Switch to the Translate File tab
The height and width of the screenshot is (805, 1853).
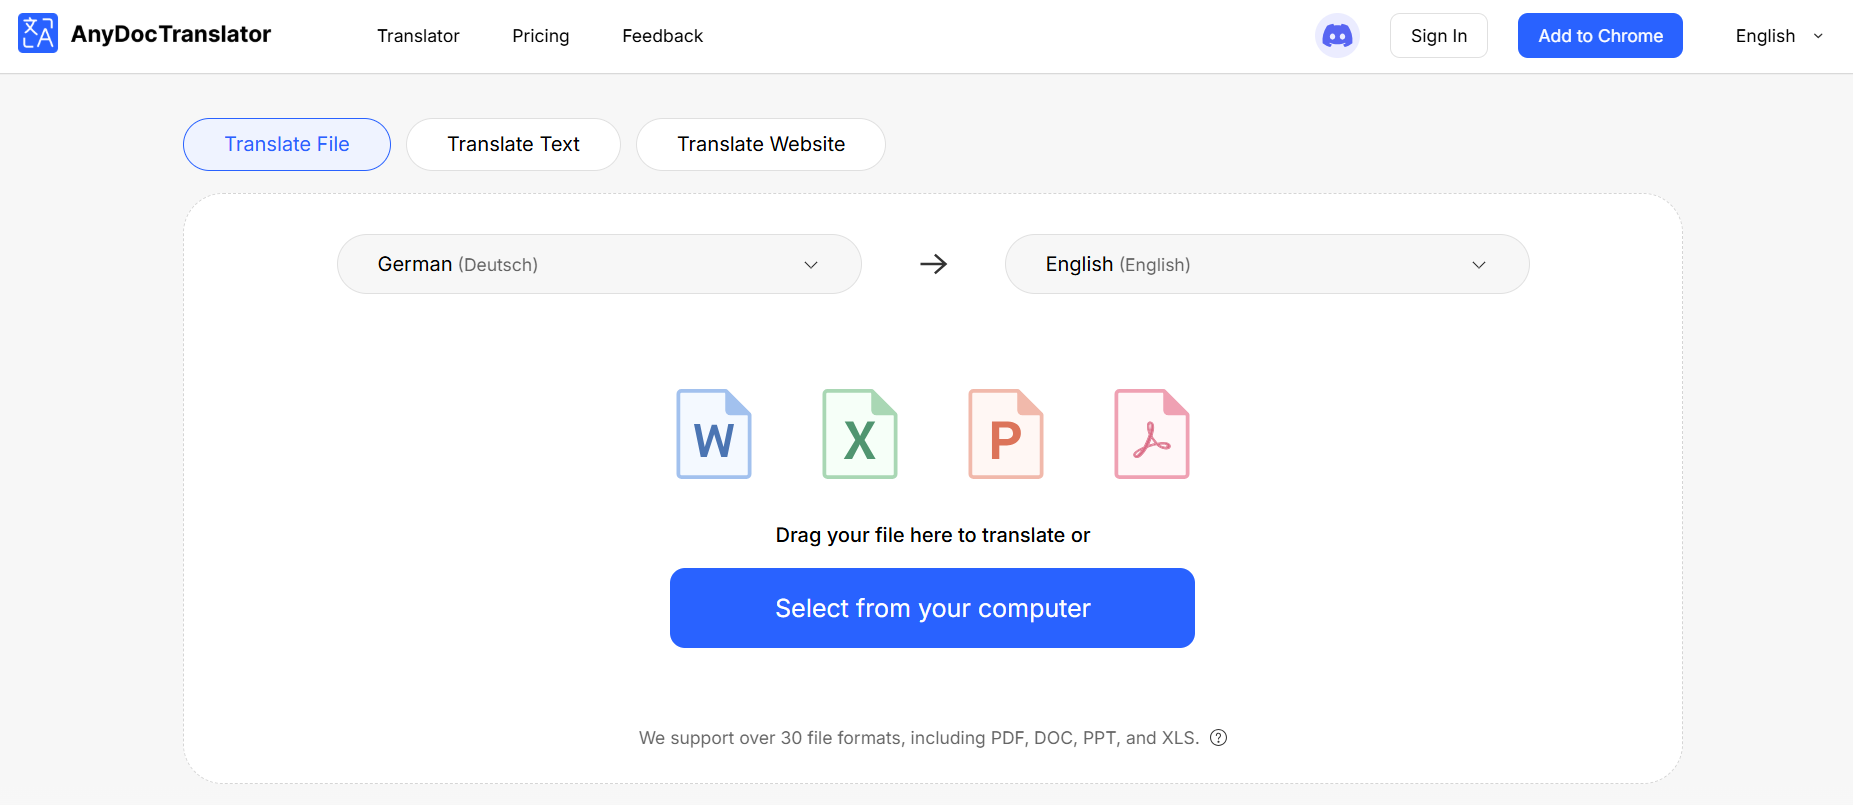click(x=287, y=144)
